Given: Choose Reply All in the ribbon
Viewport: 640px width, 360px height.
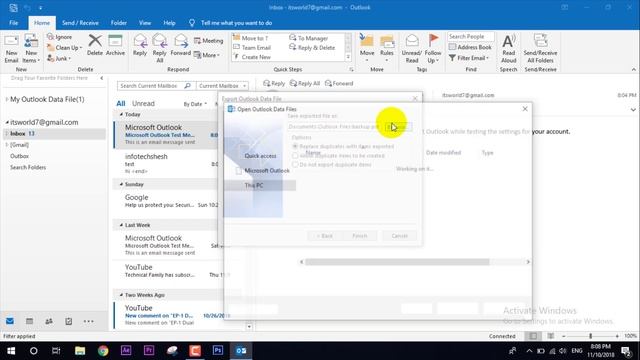Looking at the screenshot, I should tap(160, 49).
